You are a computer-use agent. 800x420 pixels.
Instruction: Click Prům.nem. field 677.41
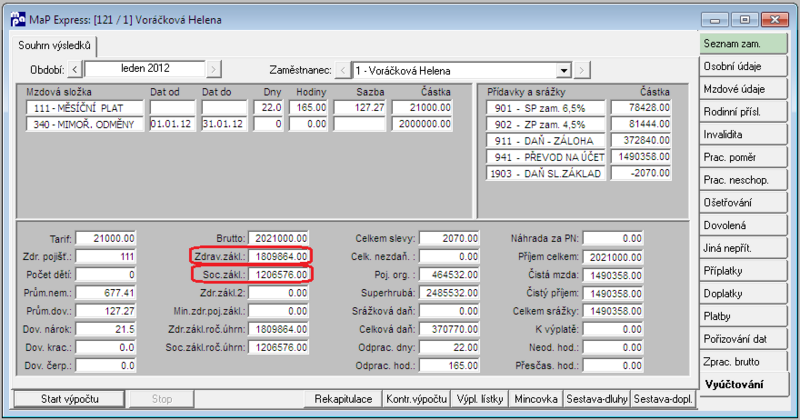[x=106, y=293]
